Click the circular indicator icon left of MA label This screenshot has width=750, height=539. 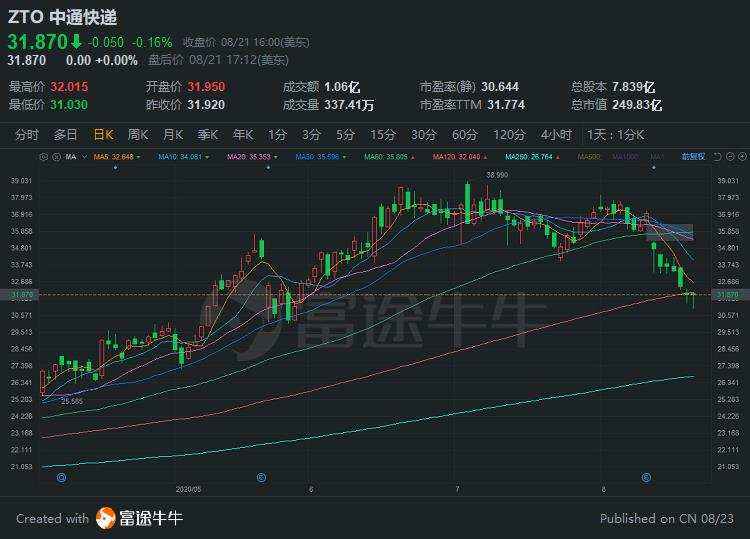(x=56, y=157)
